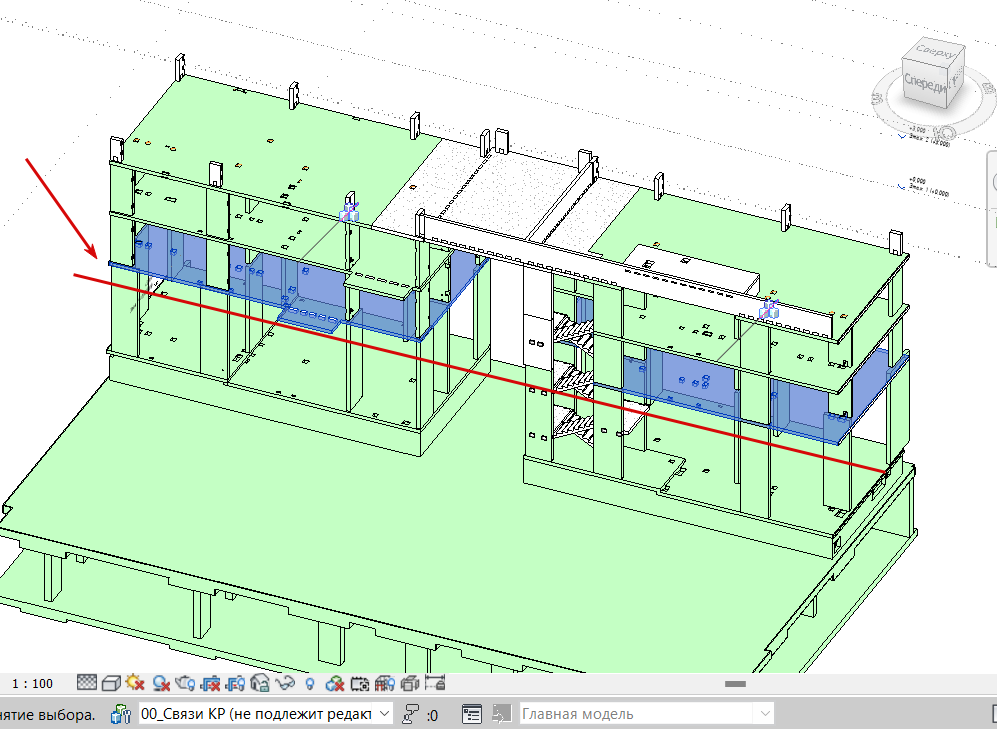
Task: Open the Visual Style cube icon
Action: click(x=111, y=683)
